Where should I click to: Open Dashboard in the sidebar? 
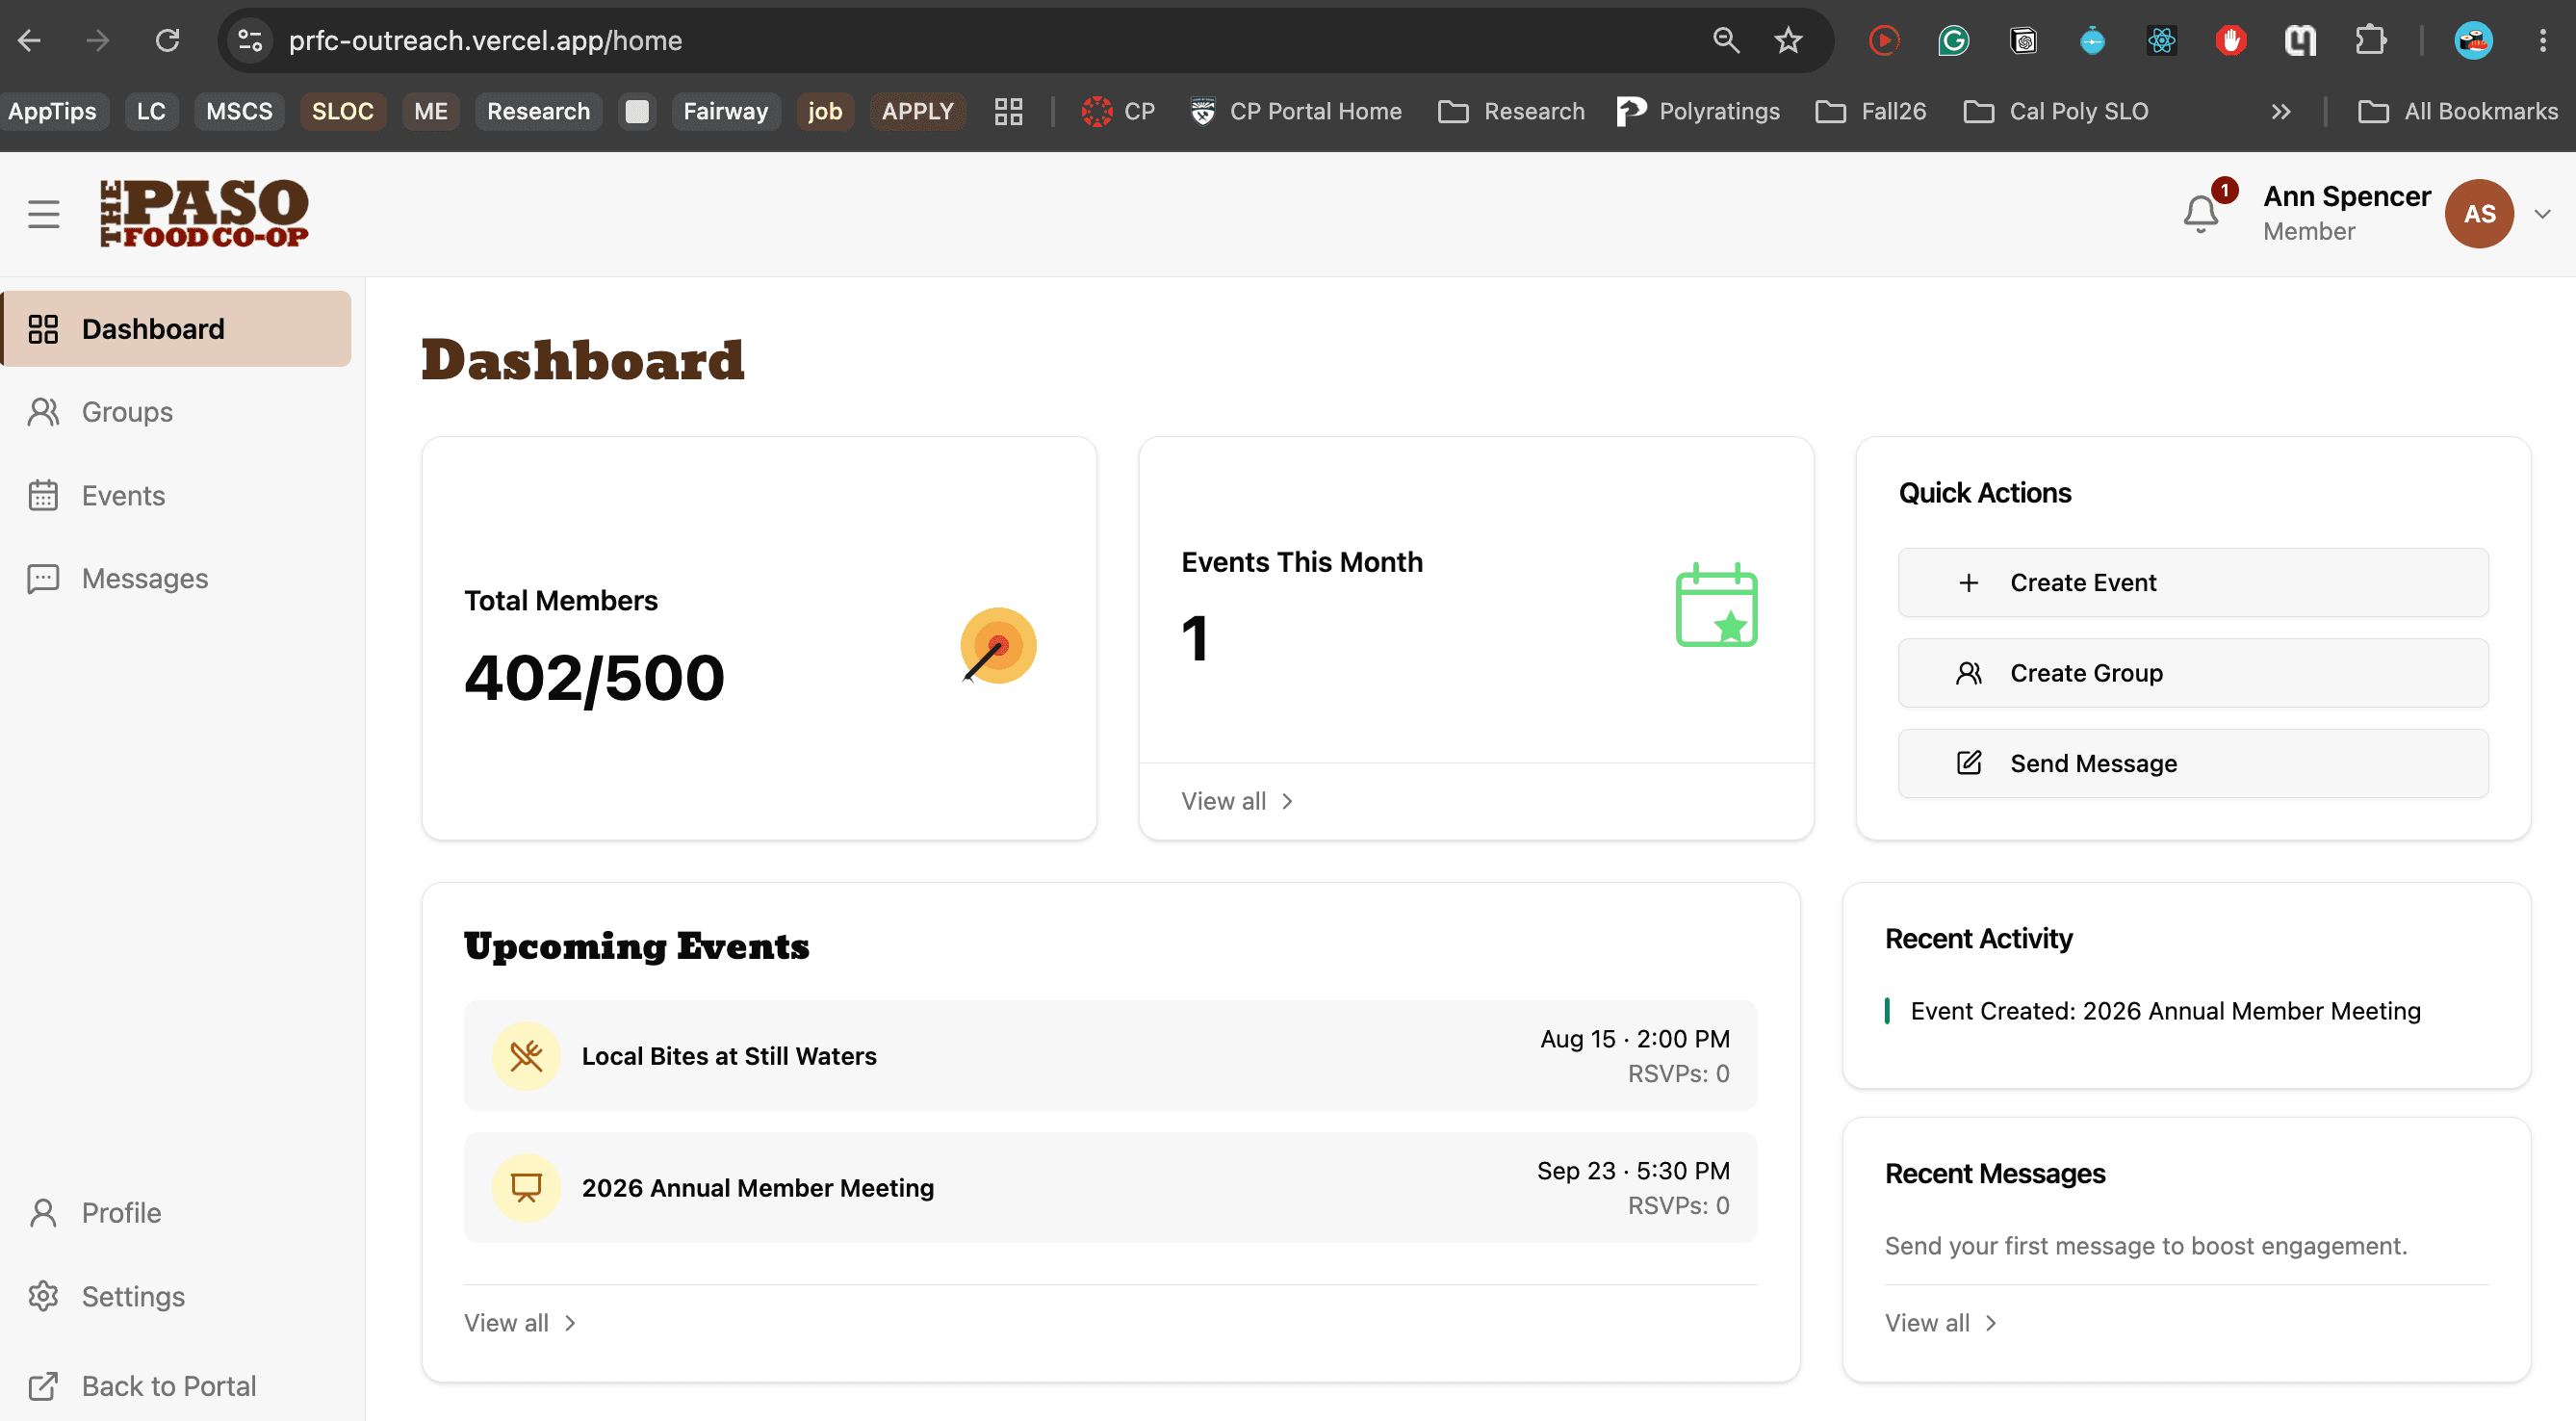176,329
